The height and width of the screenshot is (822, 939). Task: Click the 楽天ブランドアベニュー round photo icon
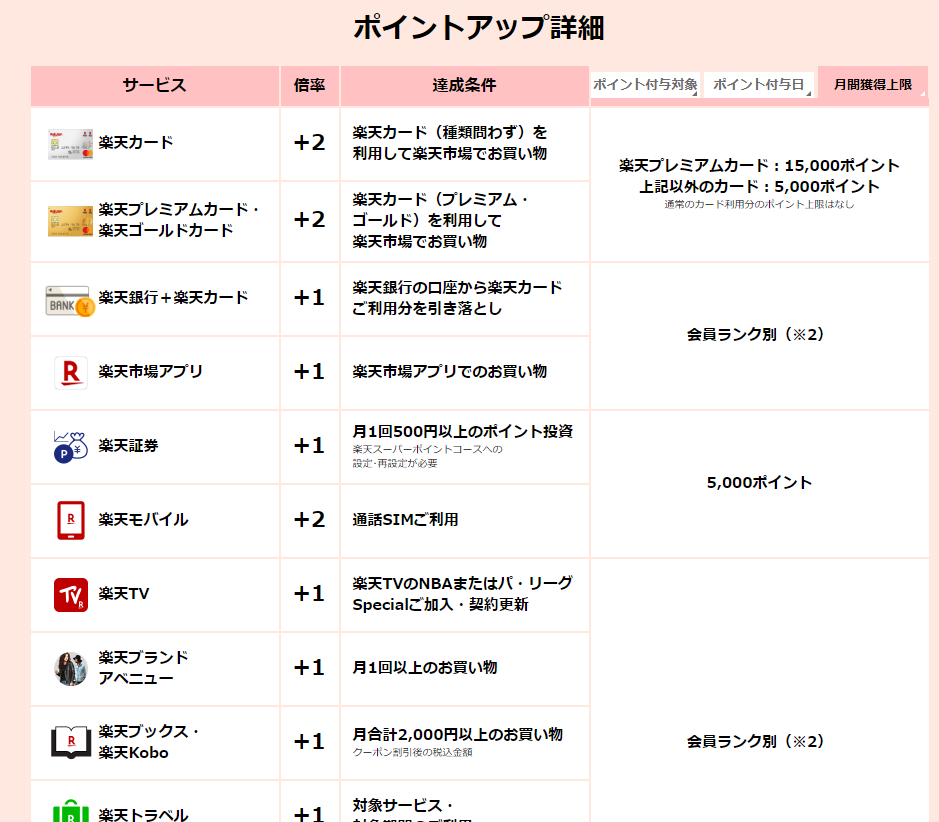point(70,668)
